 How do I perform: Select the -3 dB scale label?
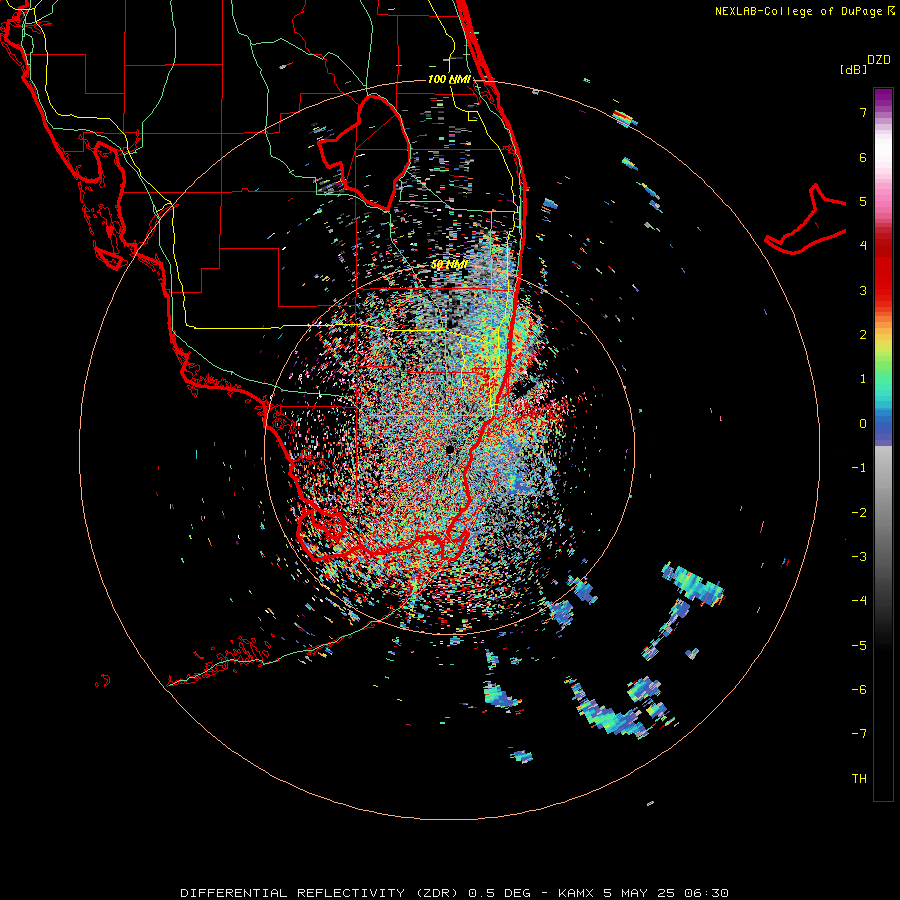point(859,556)
